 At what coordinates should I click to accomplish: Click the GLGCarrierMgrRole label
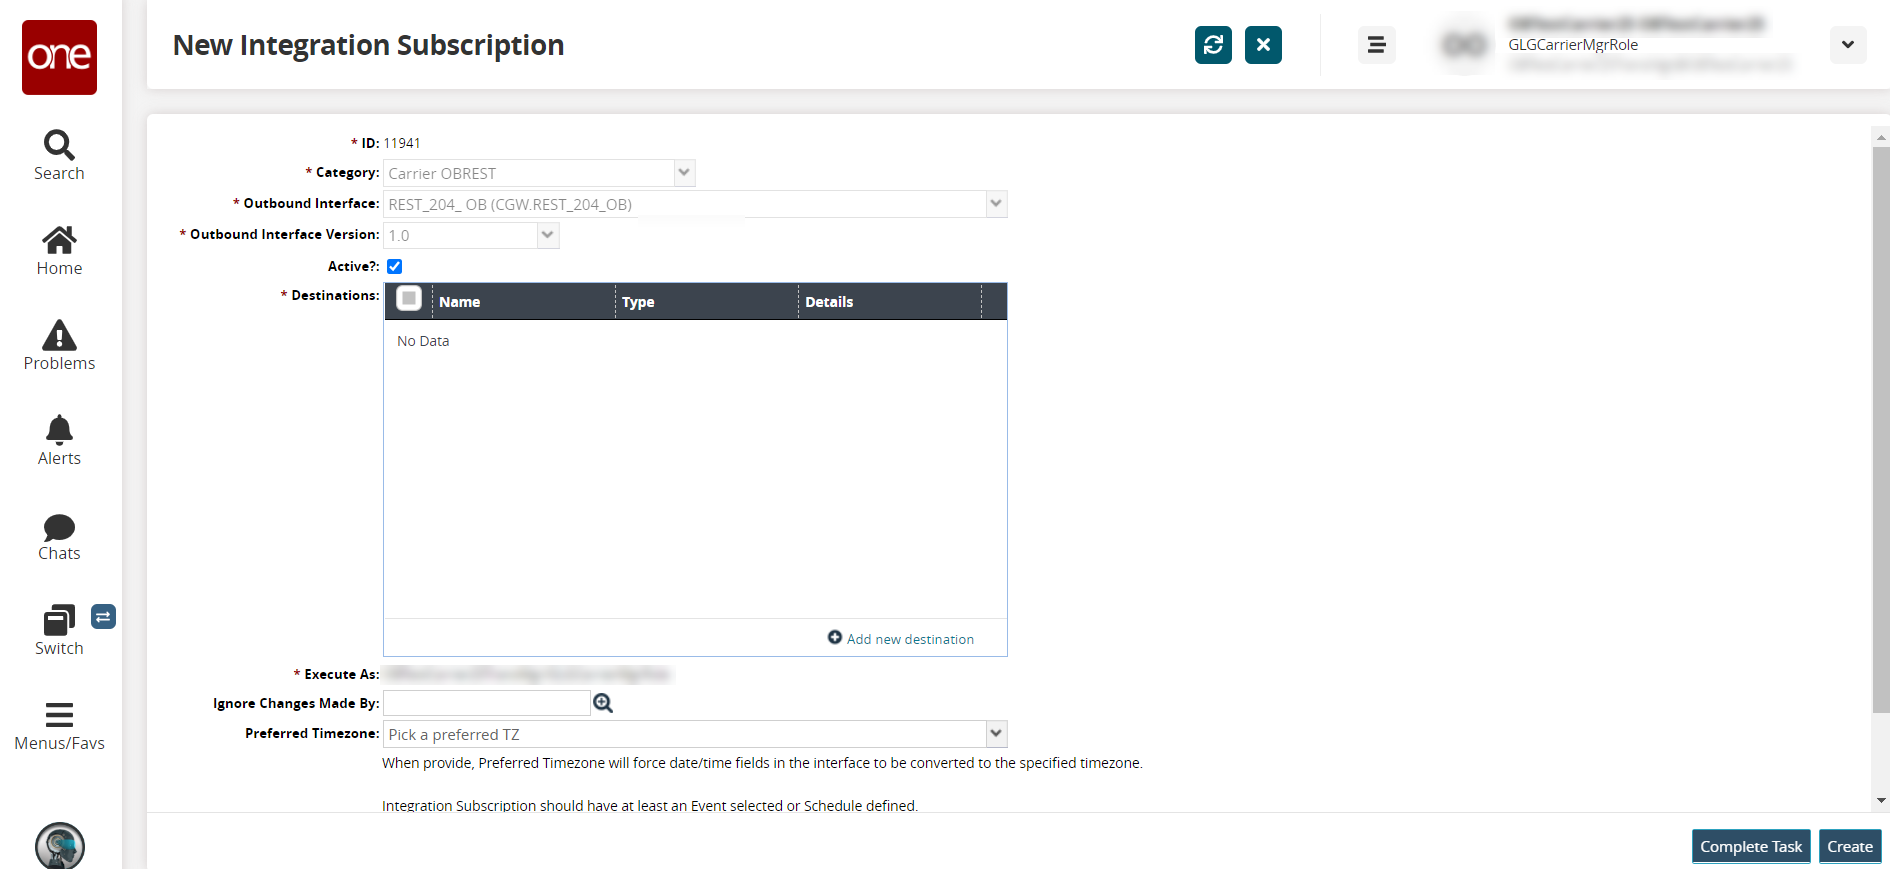point(1573,45)
